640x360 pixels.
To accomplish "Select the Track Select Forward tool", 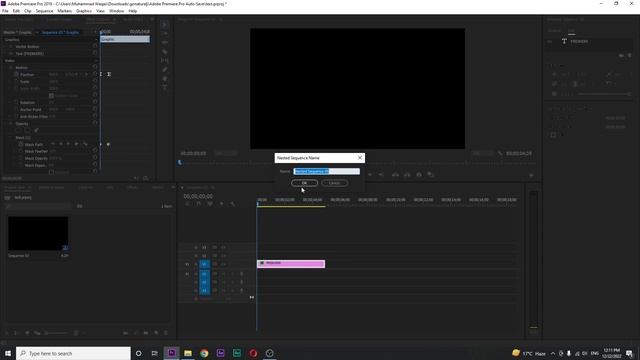I will pos(165,33).
